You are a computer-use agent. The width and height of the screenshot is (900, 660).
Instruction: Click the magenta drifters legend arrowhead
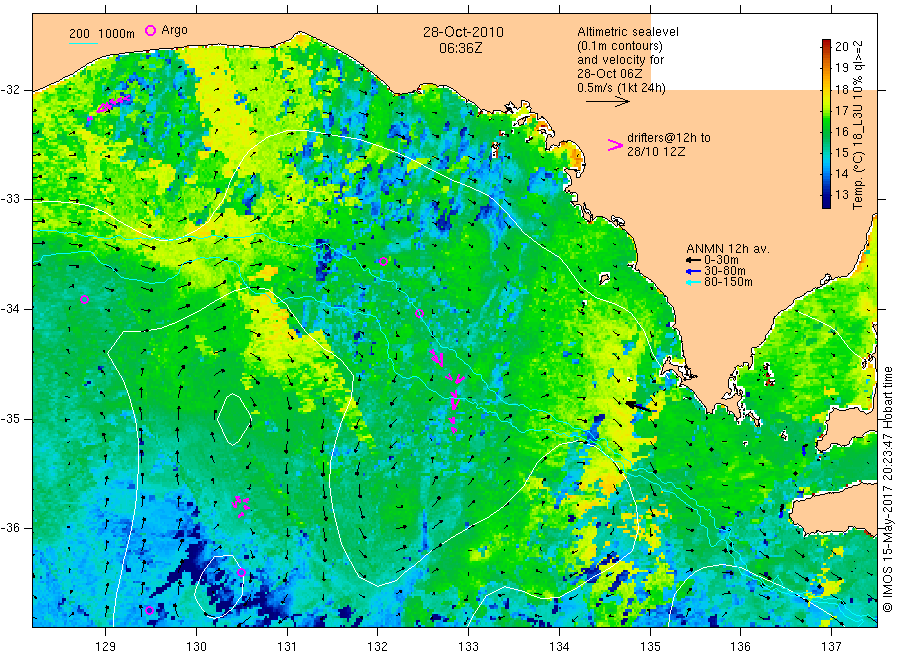click(615, 145)
